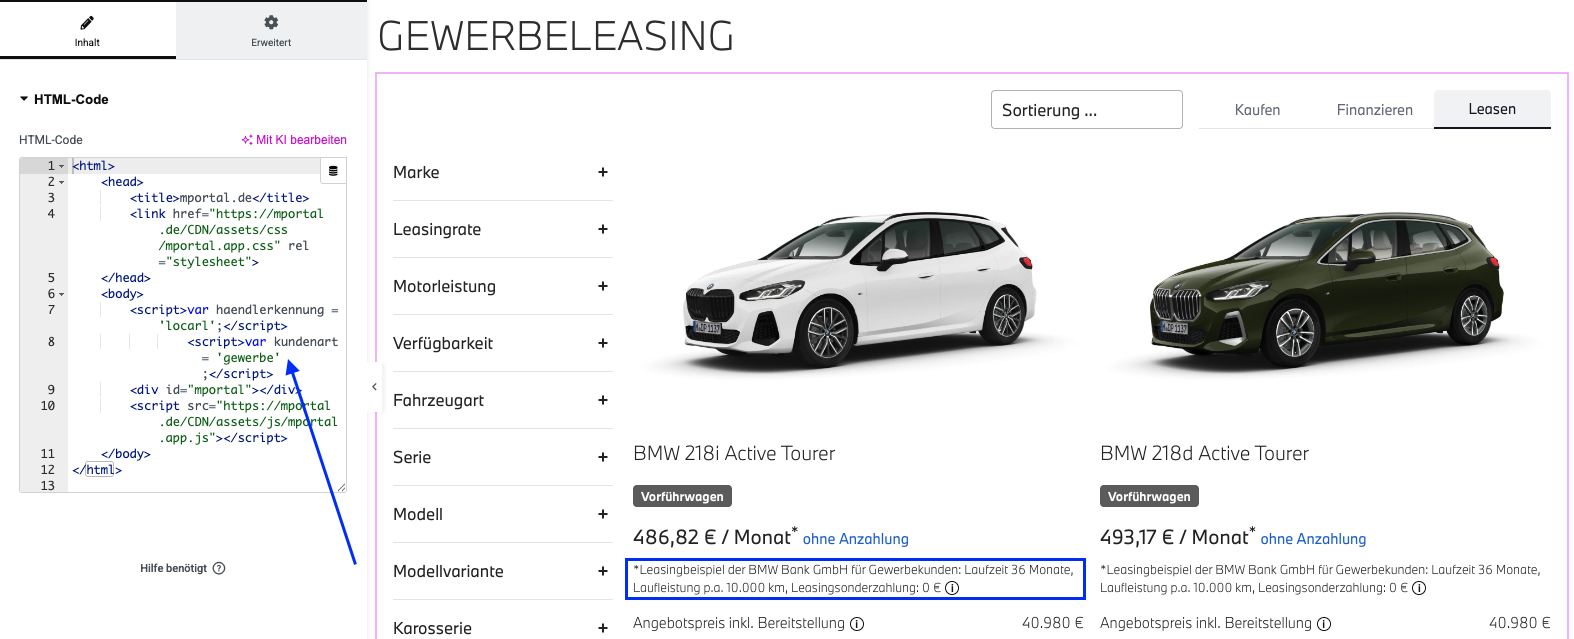Select the Kaufen tab
1574x639 pixels.
click(1257, 110)
